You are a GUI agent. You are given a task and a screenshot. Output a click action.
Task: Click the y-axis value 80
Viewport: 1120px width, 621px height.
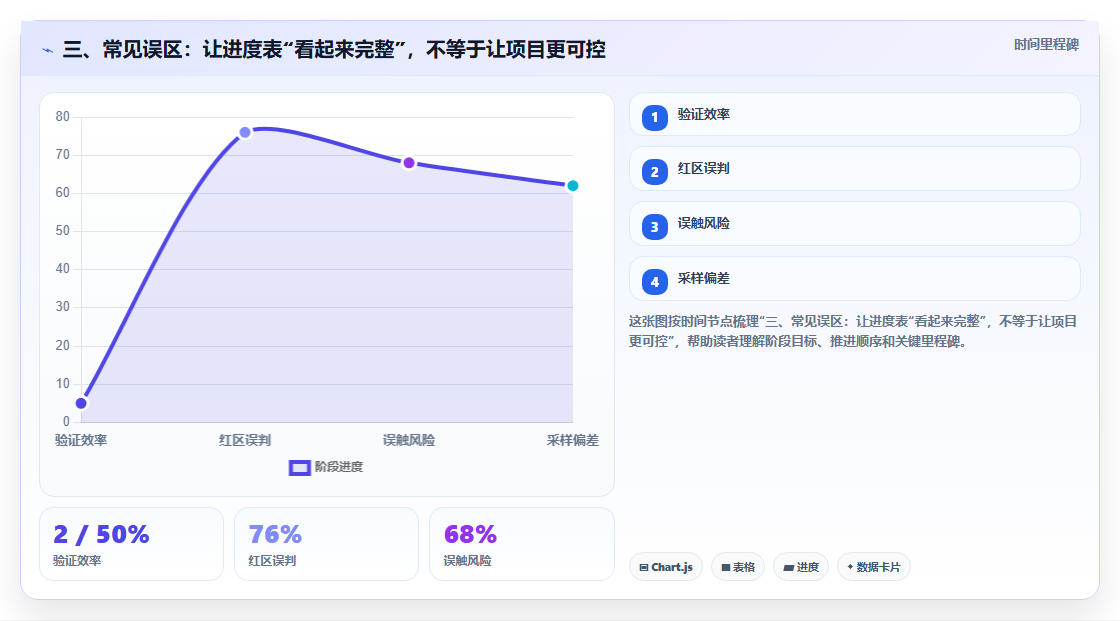[x=63, y=116]
